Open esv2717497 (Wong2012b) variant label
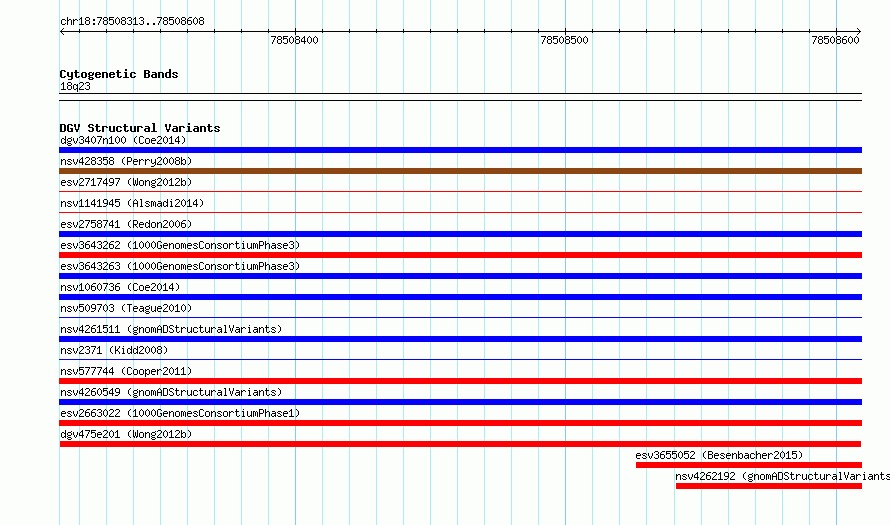 126,182
